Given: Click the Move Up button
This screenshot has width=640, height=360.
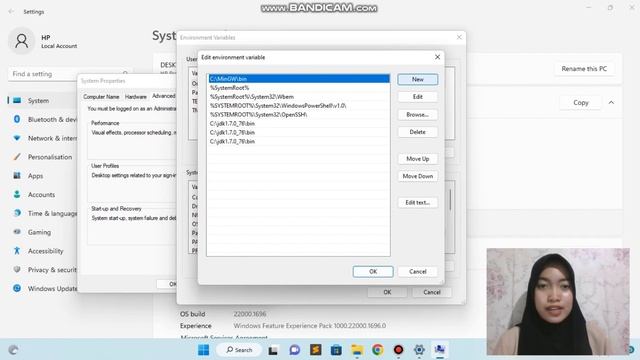Looking at the screenshot, I should pos(418,159).
